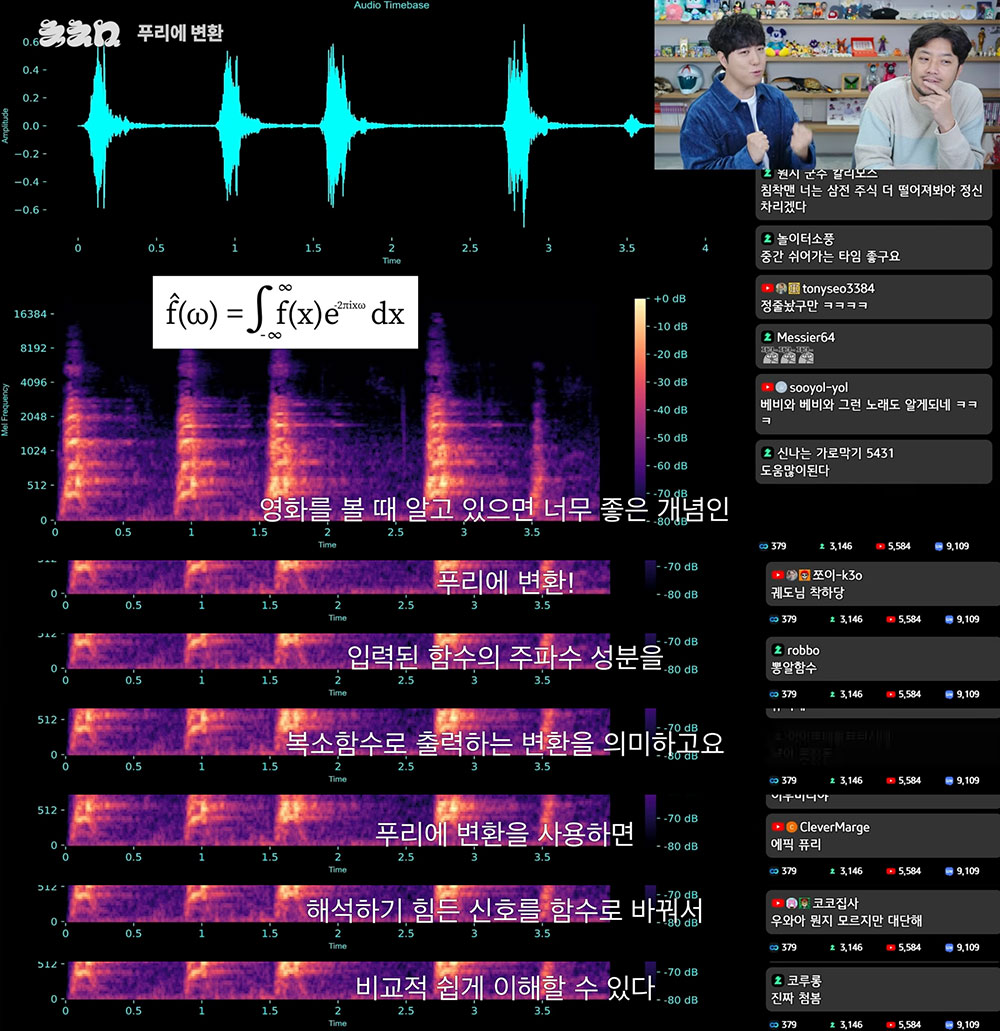This screenshot has height=1031, width=1000.
Task: Click the YouTube icon next to 쪼이-k3o
Action: [x=777, y=575]
